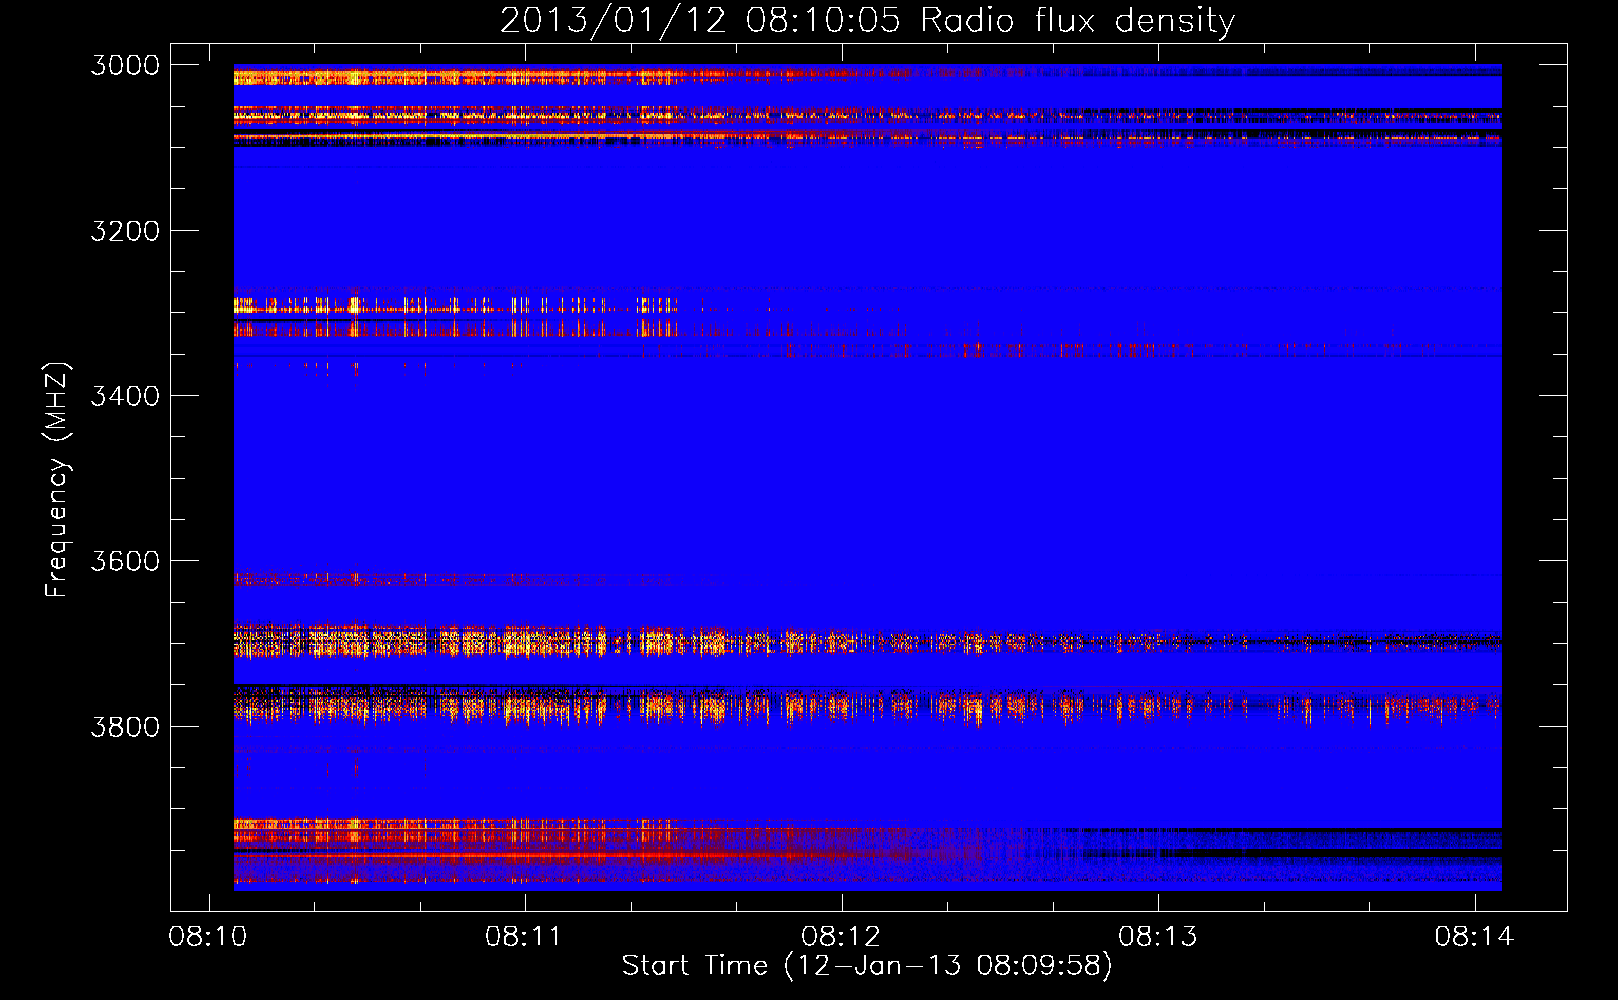The image size is (1618, 1000).
Task: Click the 08:11 time axis label
Action: (524, 937)
